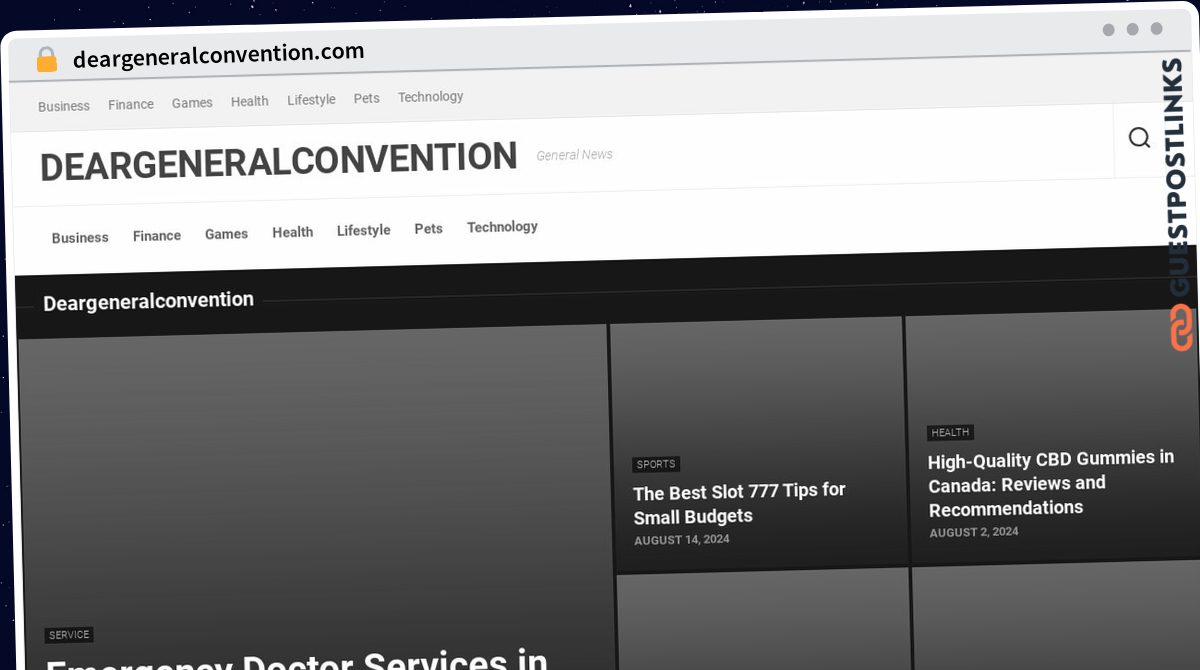Select Pets in the main navigation
The height and width of the screenshot is (670, 1200).
coord(428,228)
